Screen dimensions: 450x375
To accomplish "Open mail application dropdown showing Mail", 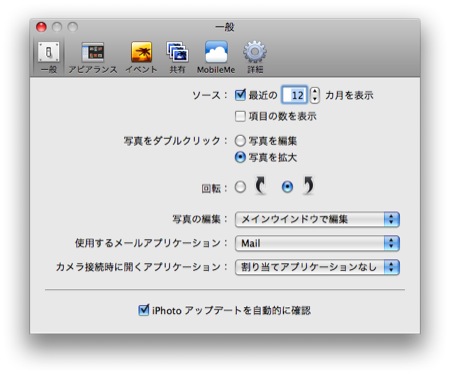I will (x=317, y=243).
